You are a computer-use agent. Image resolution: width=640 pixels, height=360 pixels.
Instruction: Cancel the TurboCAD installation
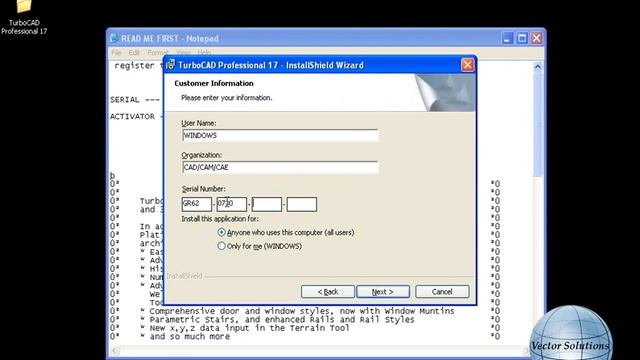(x=442, y=292)
